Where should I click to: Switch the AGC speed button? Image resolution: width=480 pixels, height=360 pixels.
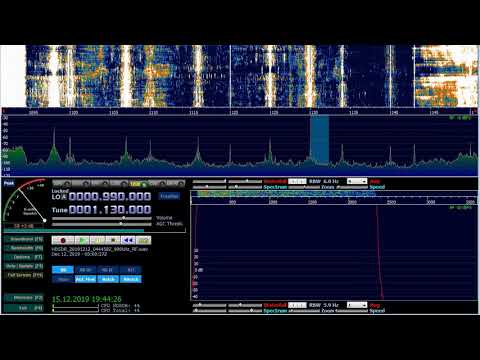tap(85, 279)
